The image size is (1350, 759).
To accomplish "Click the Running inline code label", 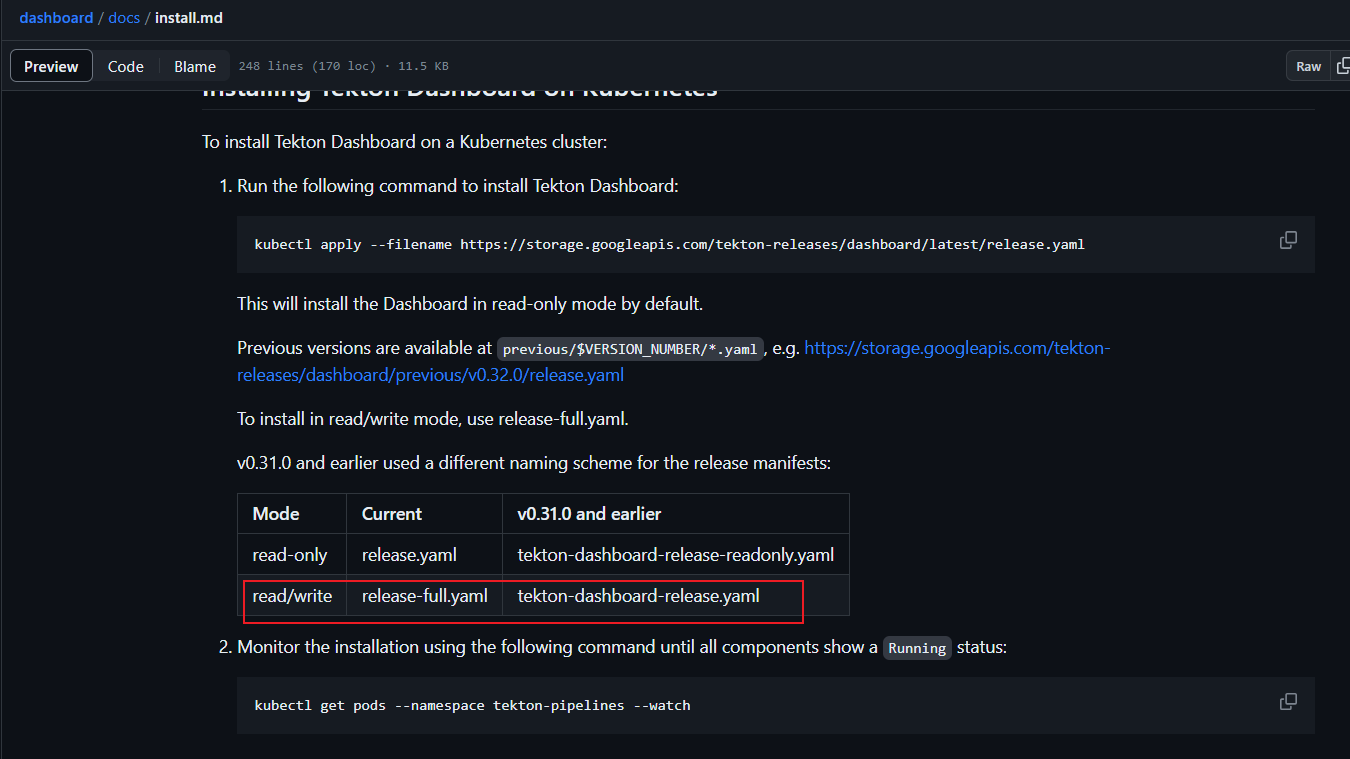I will coord(917,648).
